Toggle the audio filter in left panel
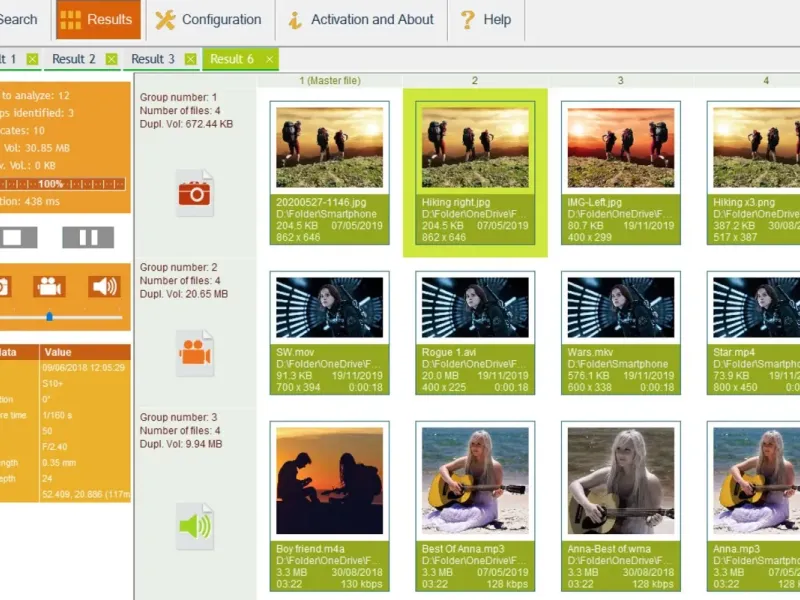The height and width of the screenshot is (600, 800). (x=105, y=287)
